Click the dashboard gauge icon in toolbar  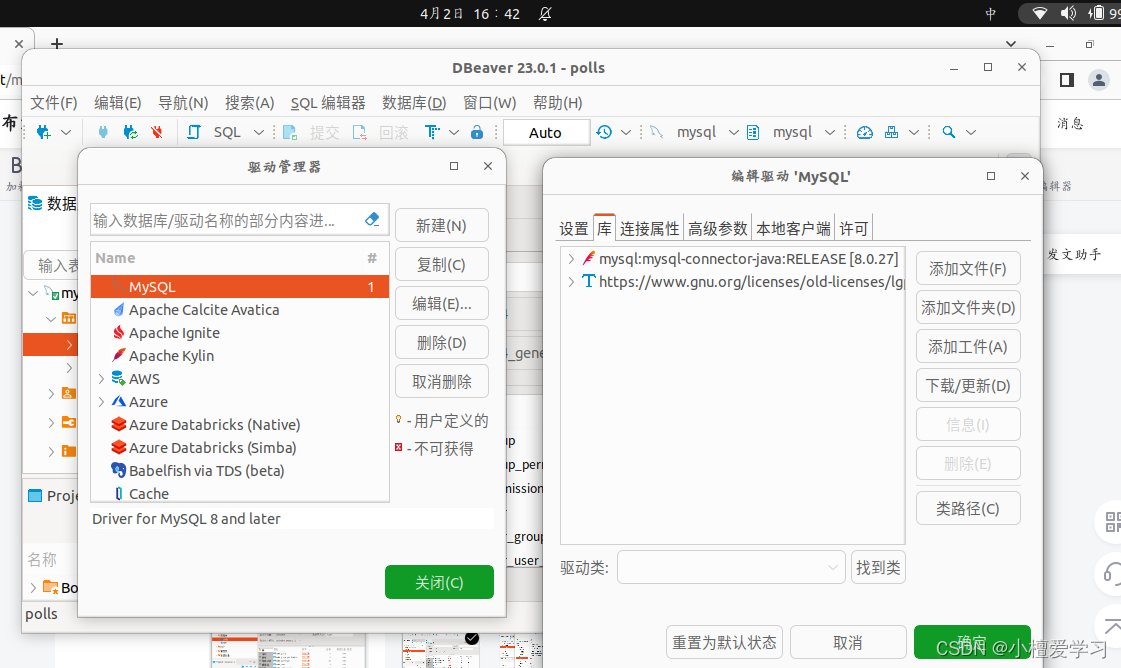(x=864, y=132)
